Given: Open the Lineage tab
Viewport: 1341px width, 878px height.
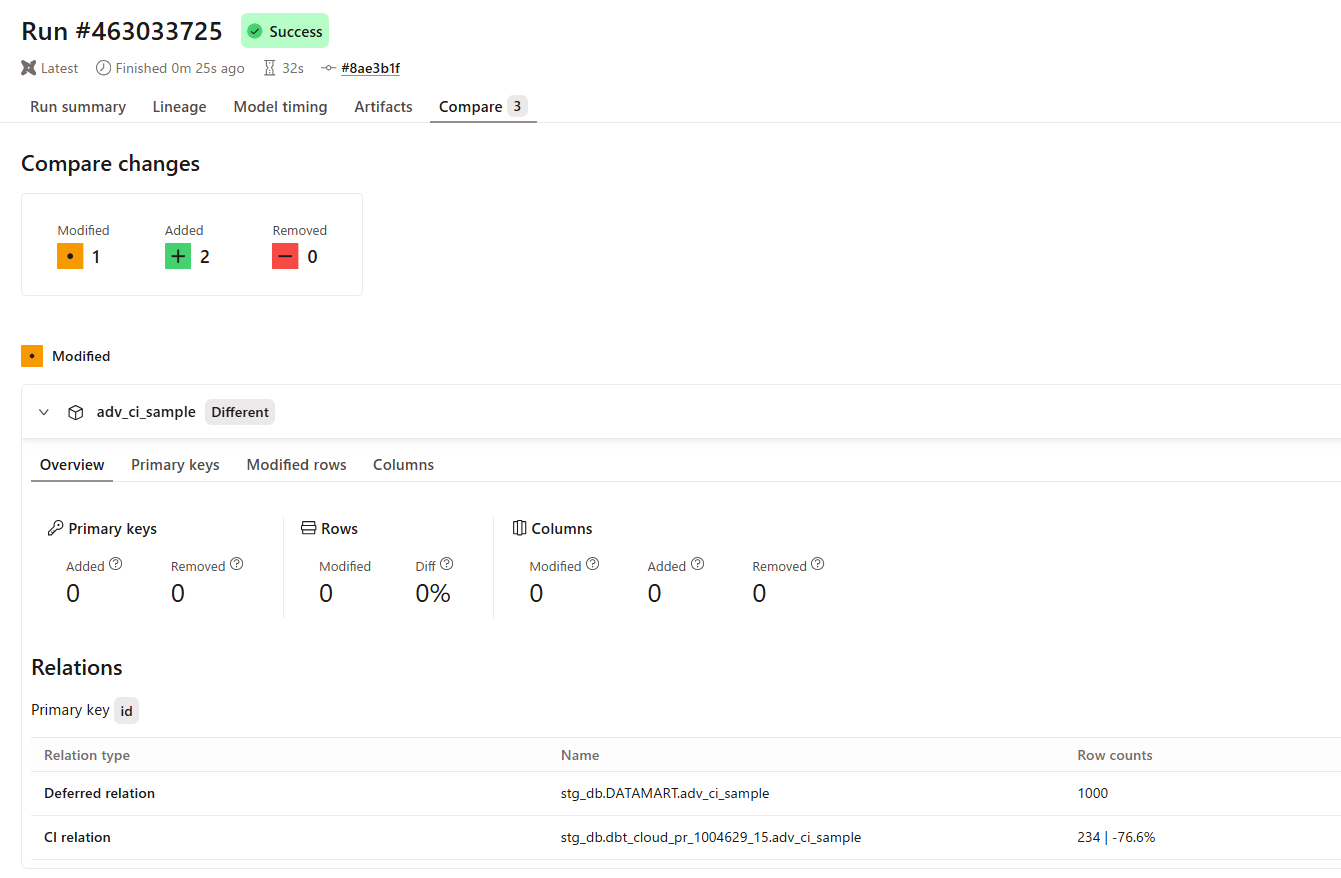Looking at the screenshot, I should tap(180, 107).
